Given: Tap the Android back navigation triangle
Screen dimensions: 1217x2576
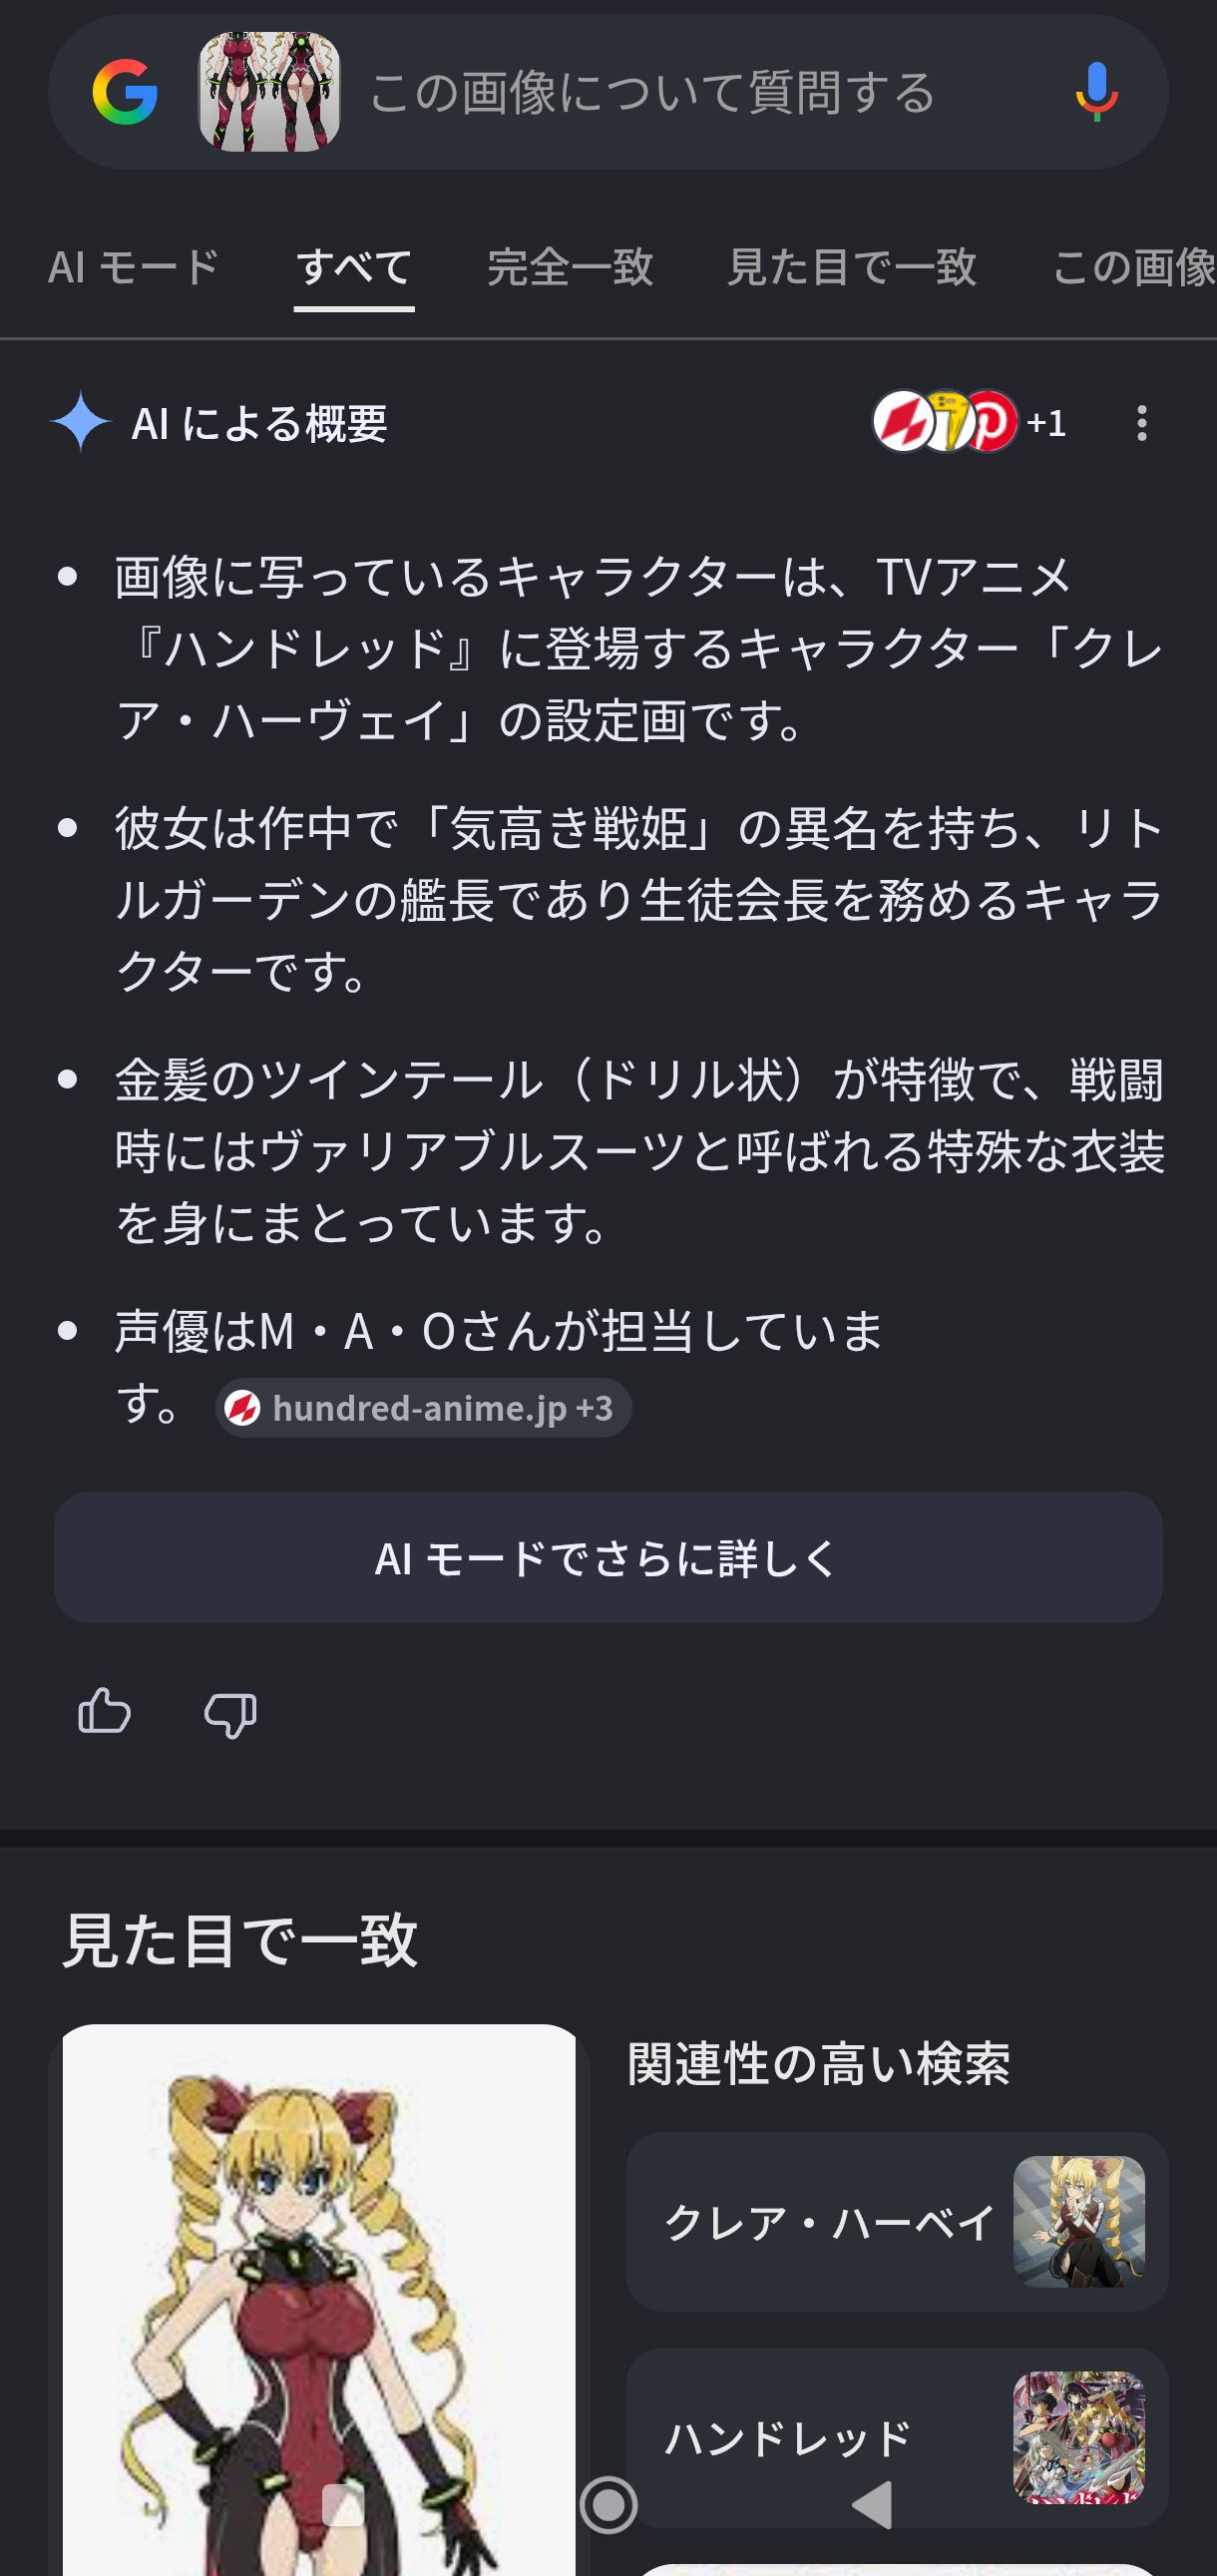Looking at the screenshot, I should (872, 2504).
